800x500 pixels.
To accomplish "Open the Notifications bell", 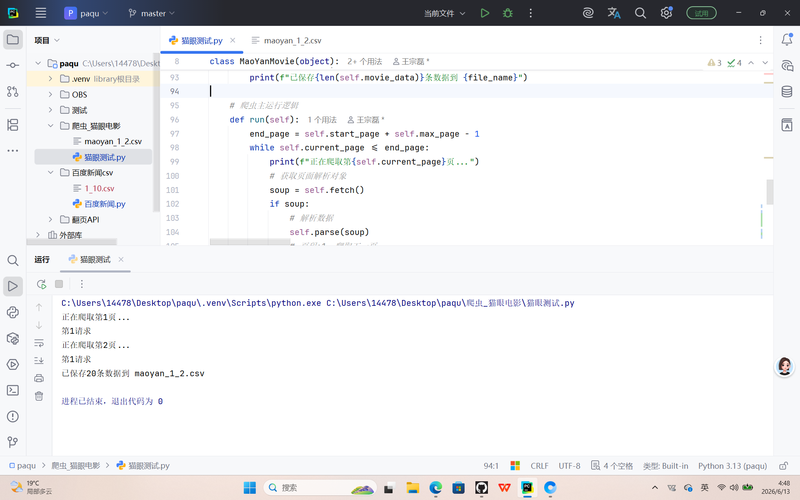I will (x=787, y=39).
